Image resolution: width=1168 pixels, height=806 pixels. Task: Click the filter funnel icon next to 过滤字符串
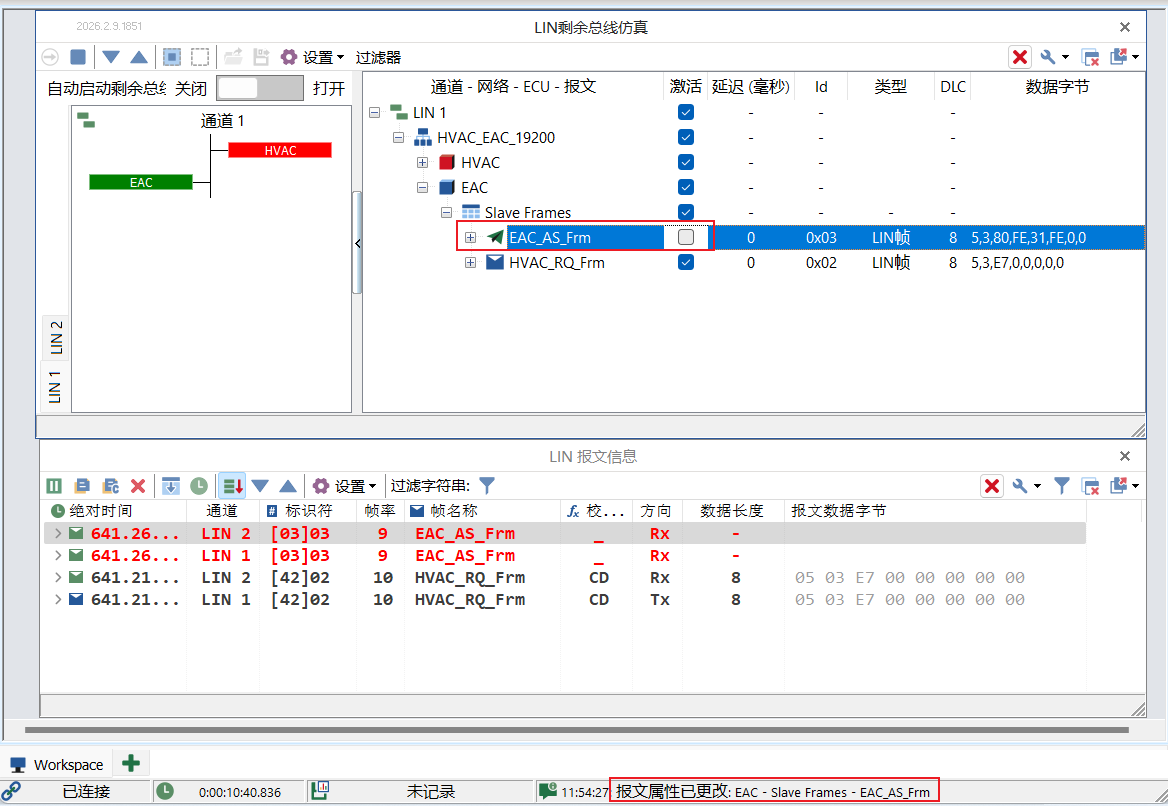click(x=487, y=486)
